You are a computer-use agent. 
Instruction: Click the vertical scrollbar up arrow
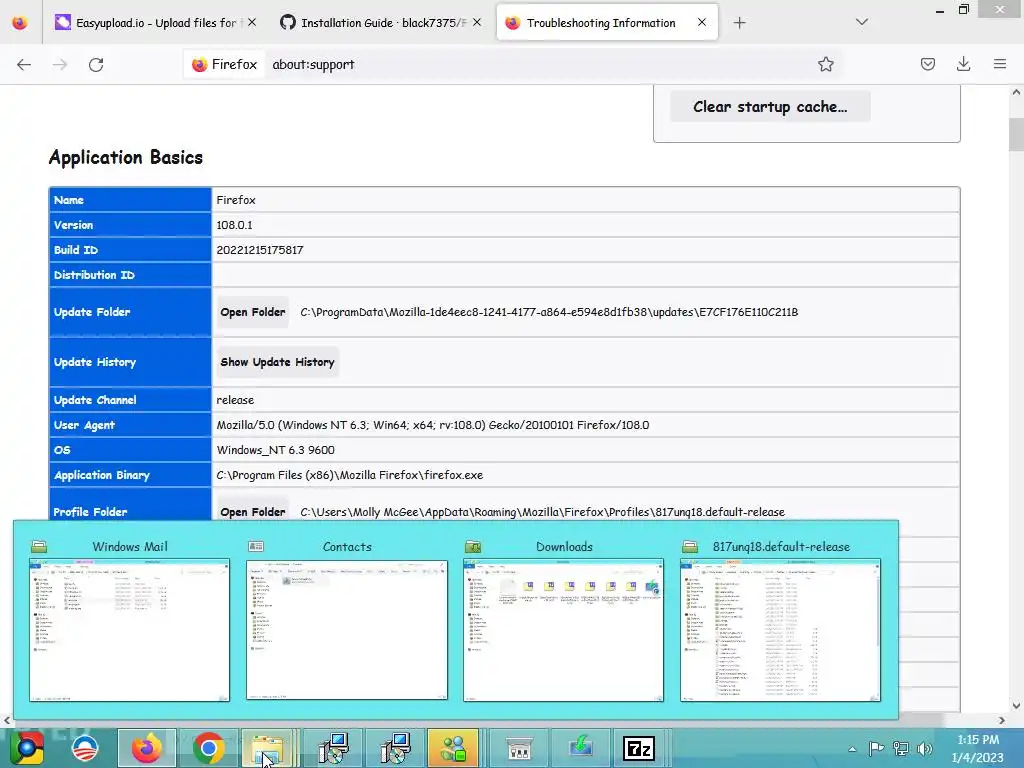[x=1016, y=92]
